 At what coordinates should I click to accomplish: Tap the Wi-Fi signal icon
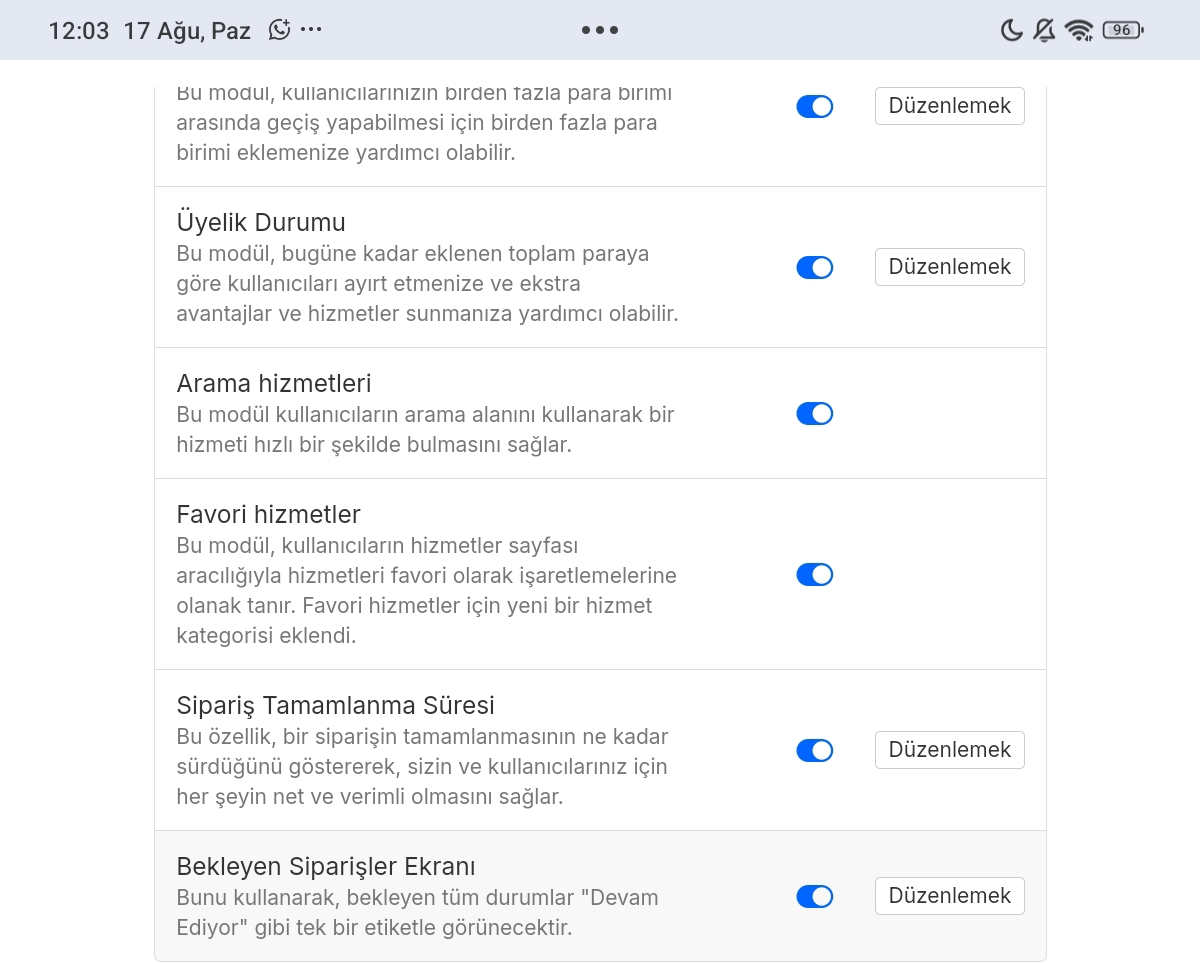[1079, 30]
